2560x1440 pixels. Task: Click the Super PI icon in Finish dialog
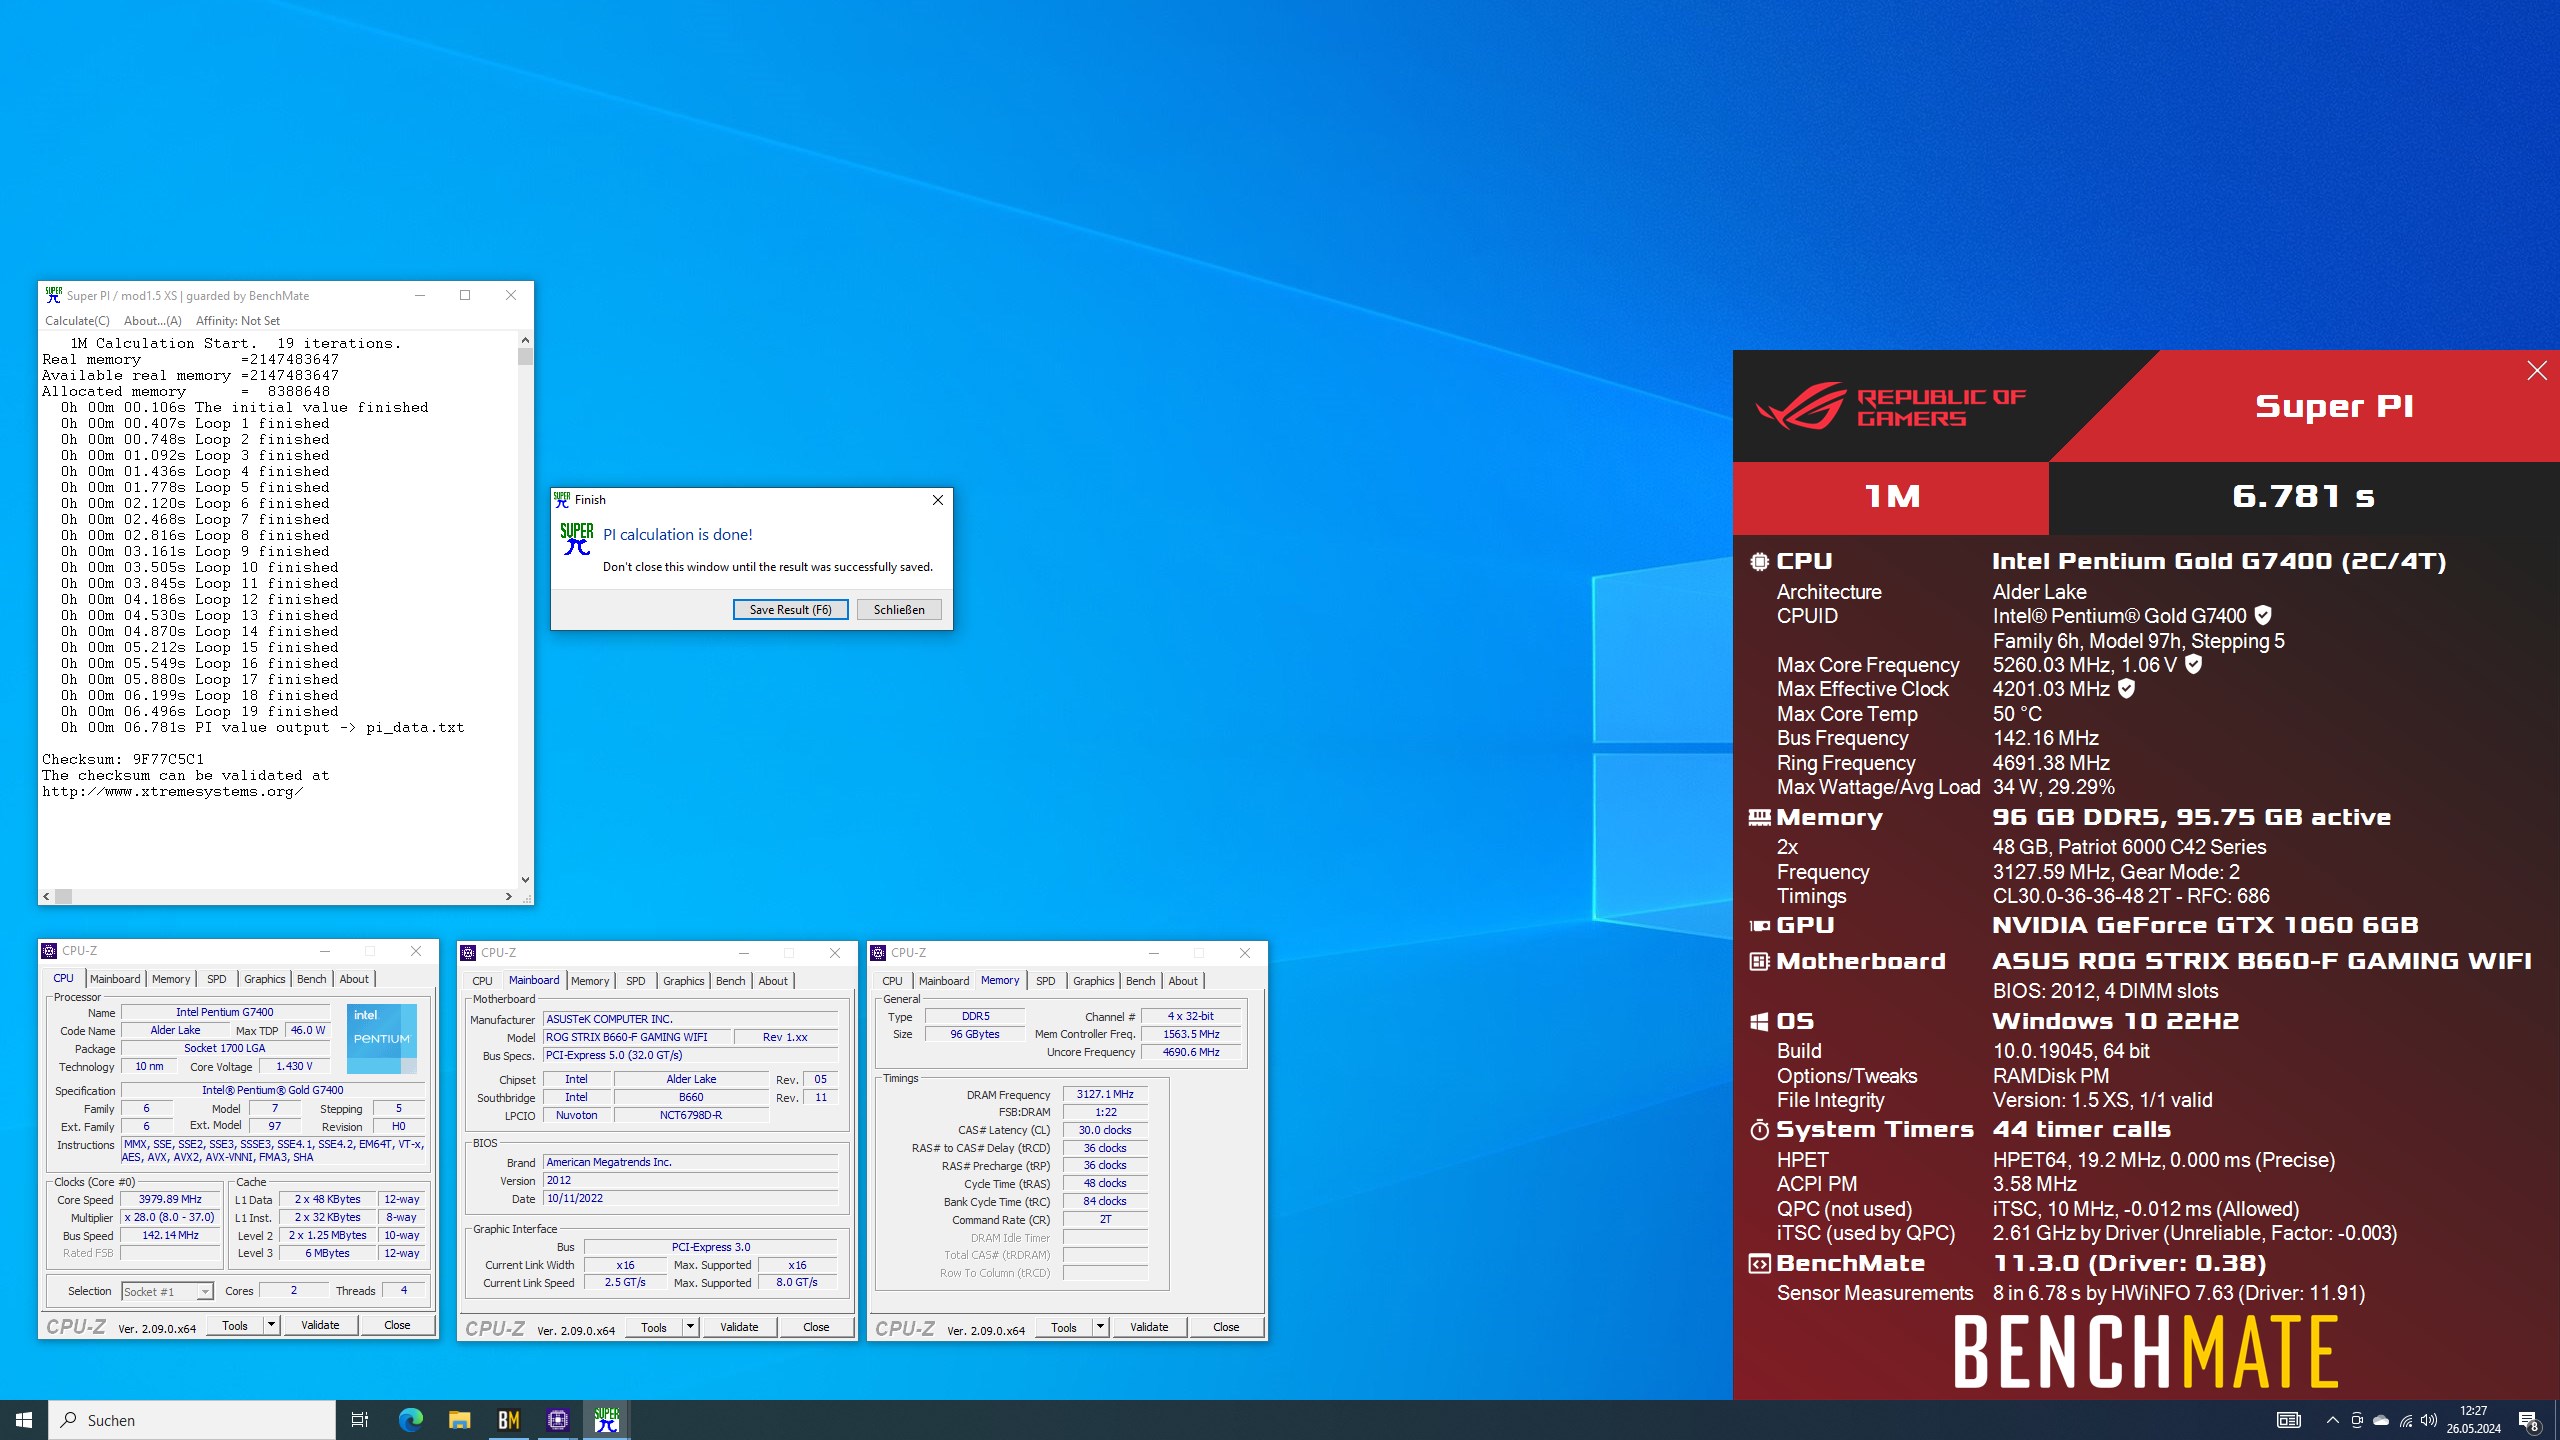pos(577,539)
